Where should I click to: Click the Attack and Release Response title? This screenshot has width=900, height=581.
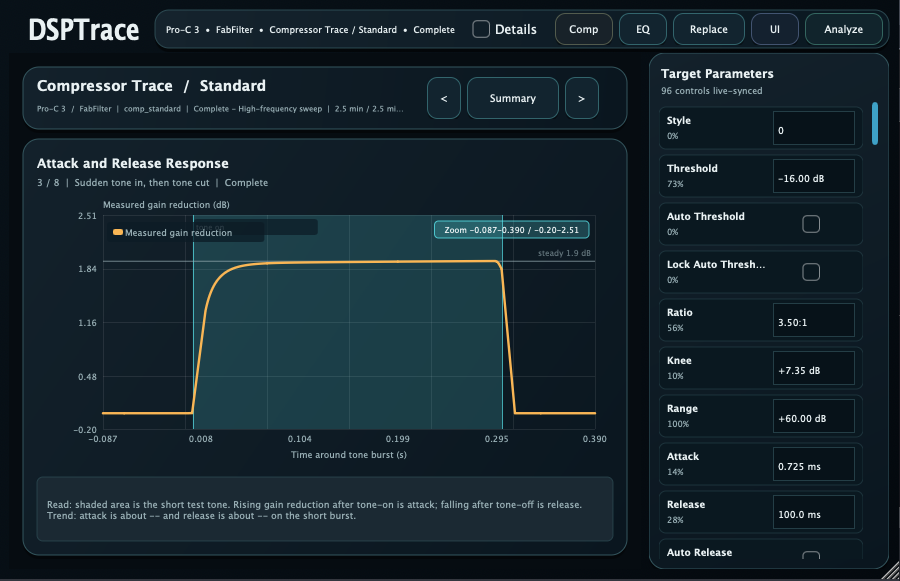(133, 164)
